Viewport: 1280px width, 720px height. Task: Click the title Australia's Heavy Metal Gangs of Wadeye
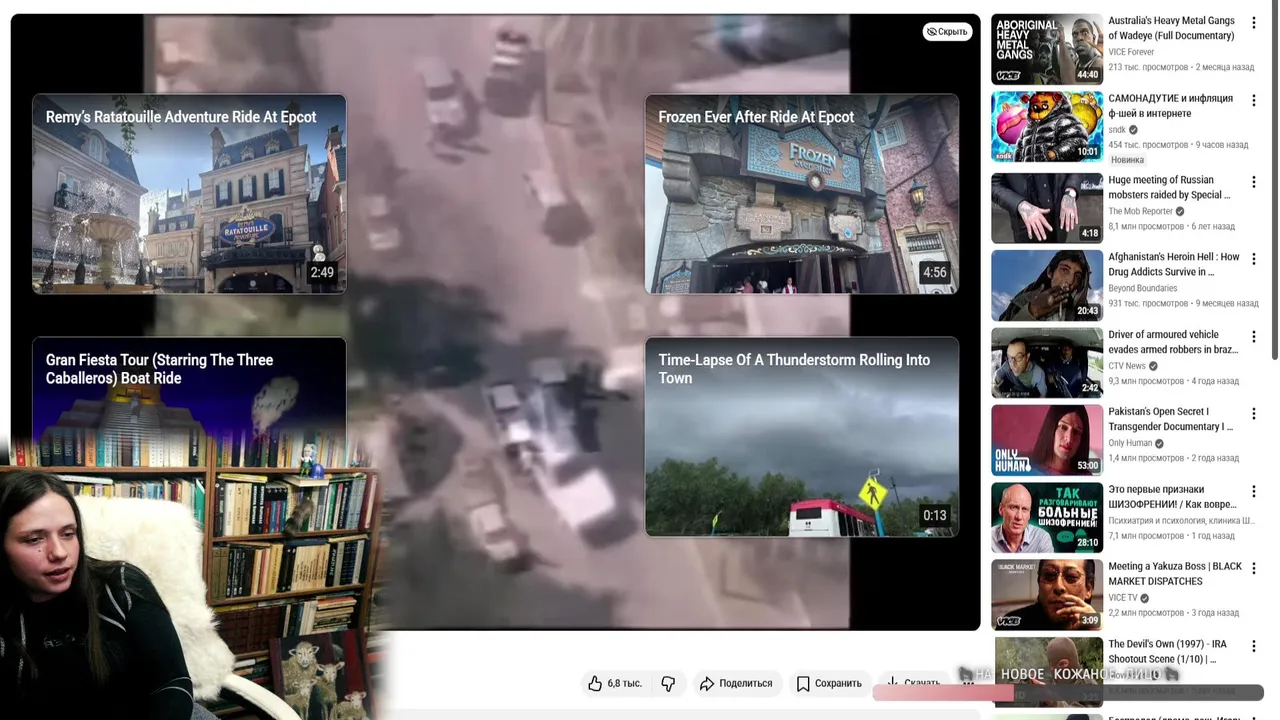coord(1171,28)
